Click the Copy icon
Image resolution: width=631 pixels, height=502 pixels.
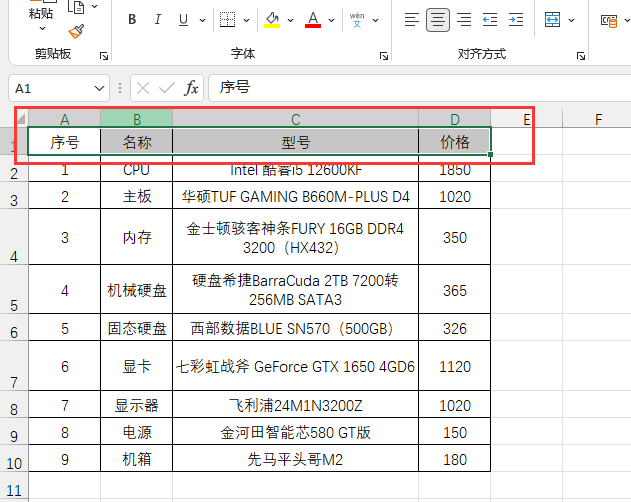76,6
